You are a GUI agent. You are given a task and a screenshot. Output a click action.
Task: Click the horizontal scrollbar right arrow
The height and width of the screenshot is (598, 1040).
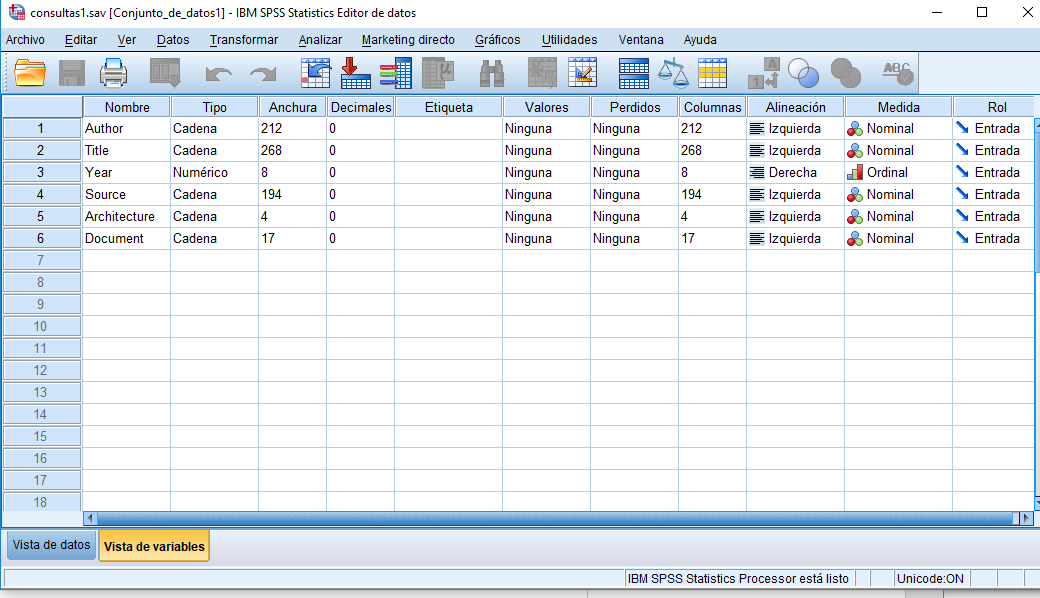pyautogui.click(x=1024, y=518)
